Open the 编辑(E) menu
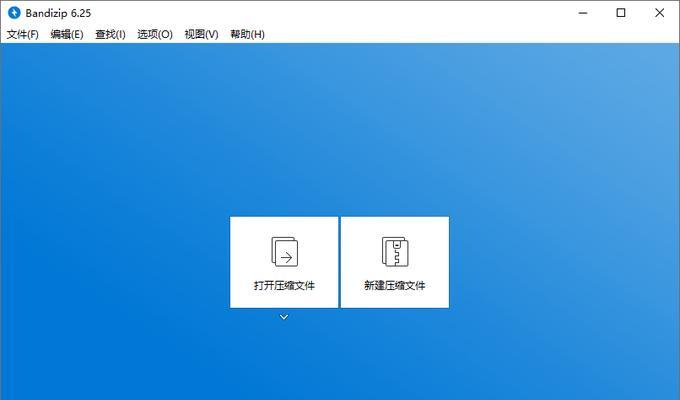Screen dimensions: 680x400 pyautogui.click(x=67, y=34)
